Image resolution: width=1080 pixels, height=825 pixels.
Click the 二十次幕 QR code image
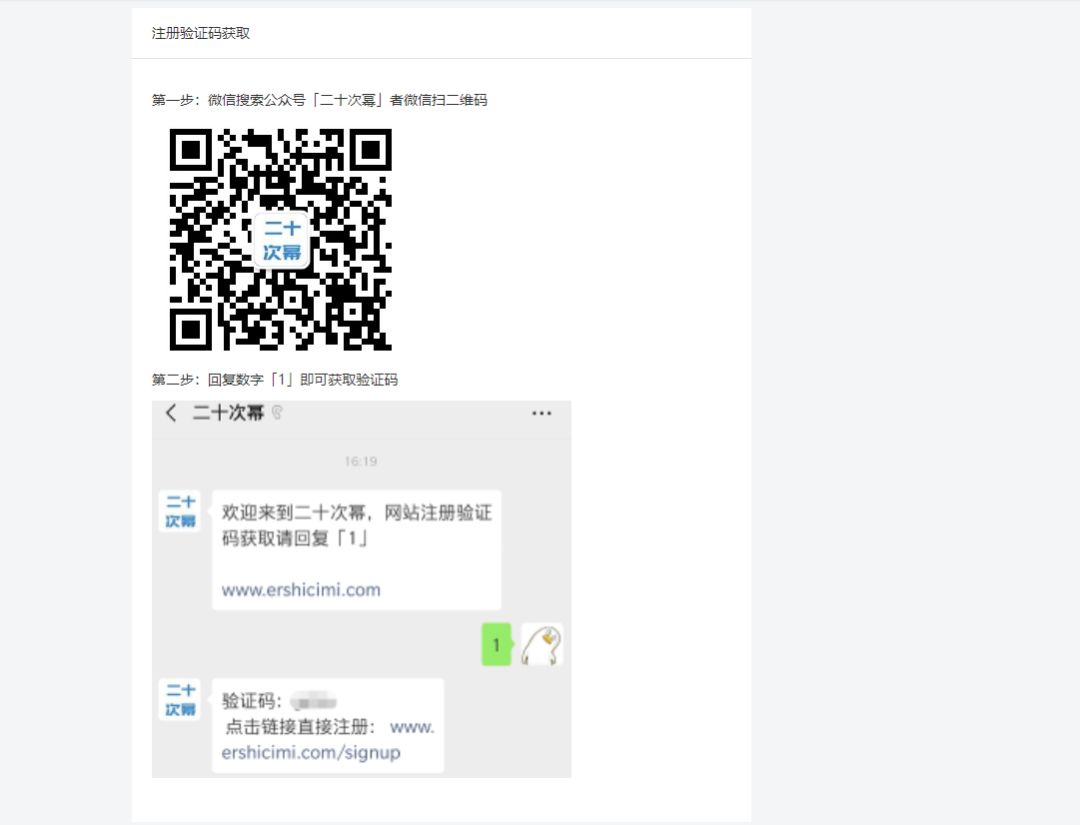(280, 239)
